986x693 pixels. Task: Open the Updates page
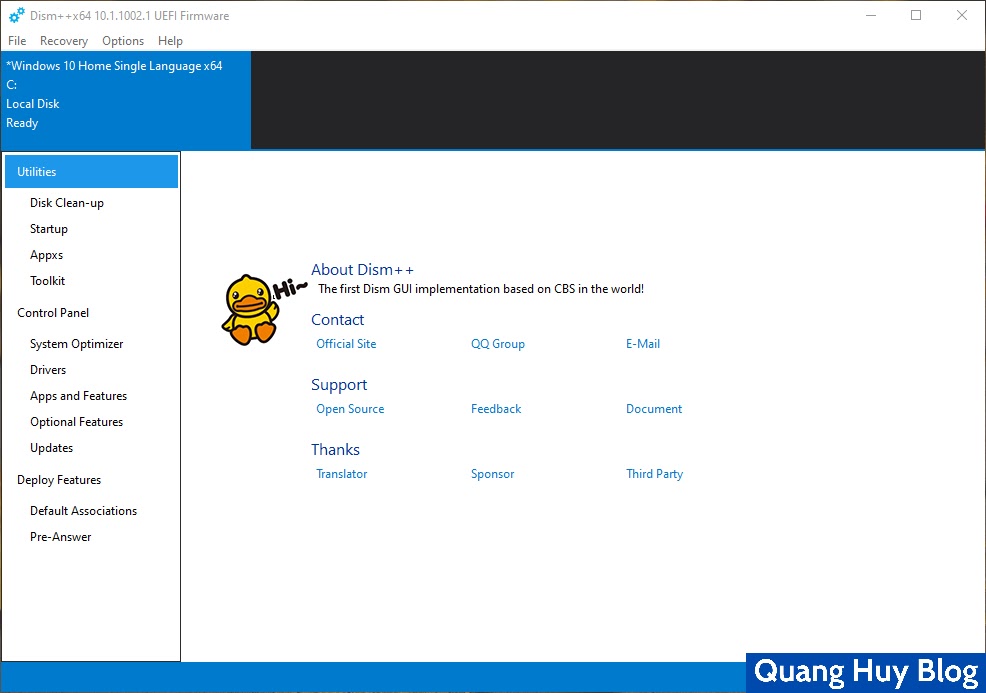coord(51,448)
